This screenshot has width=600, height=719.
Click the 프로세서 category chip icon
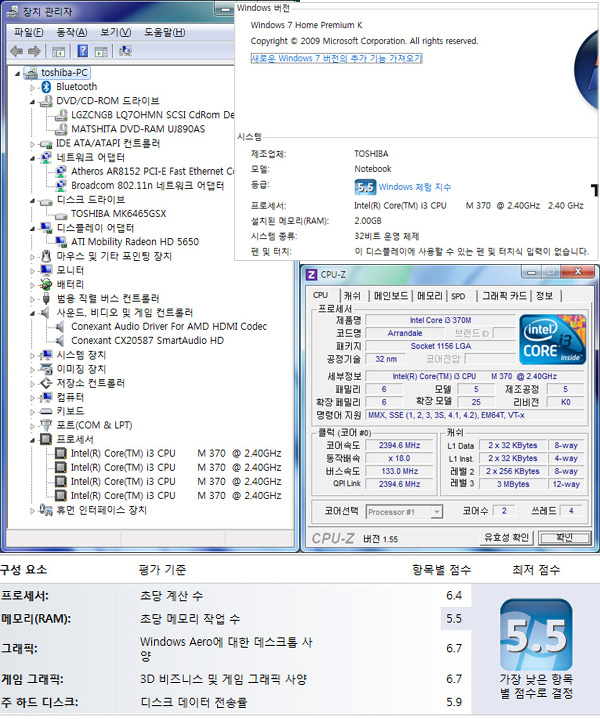[46, 439]
